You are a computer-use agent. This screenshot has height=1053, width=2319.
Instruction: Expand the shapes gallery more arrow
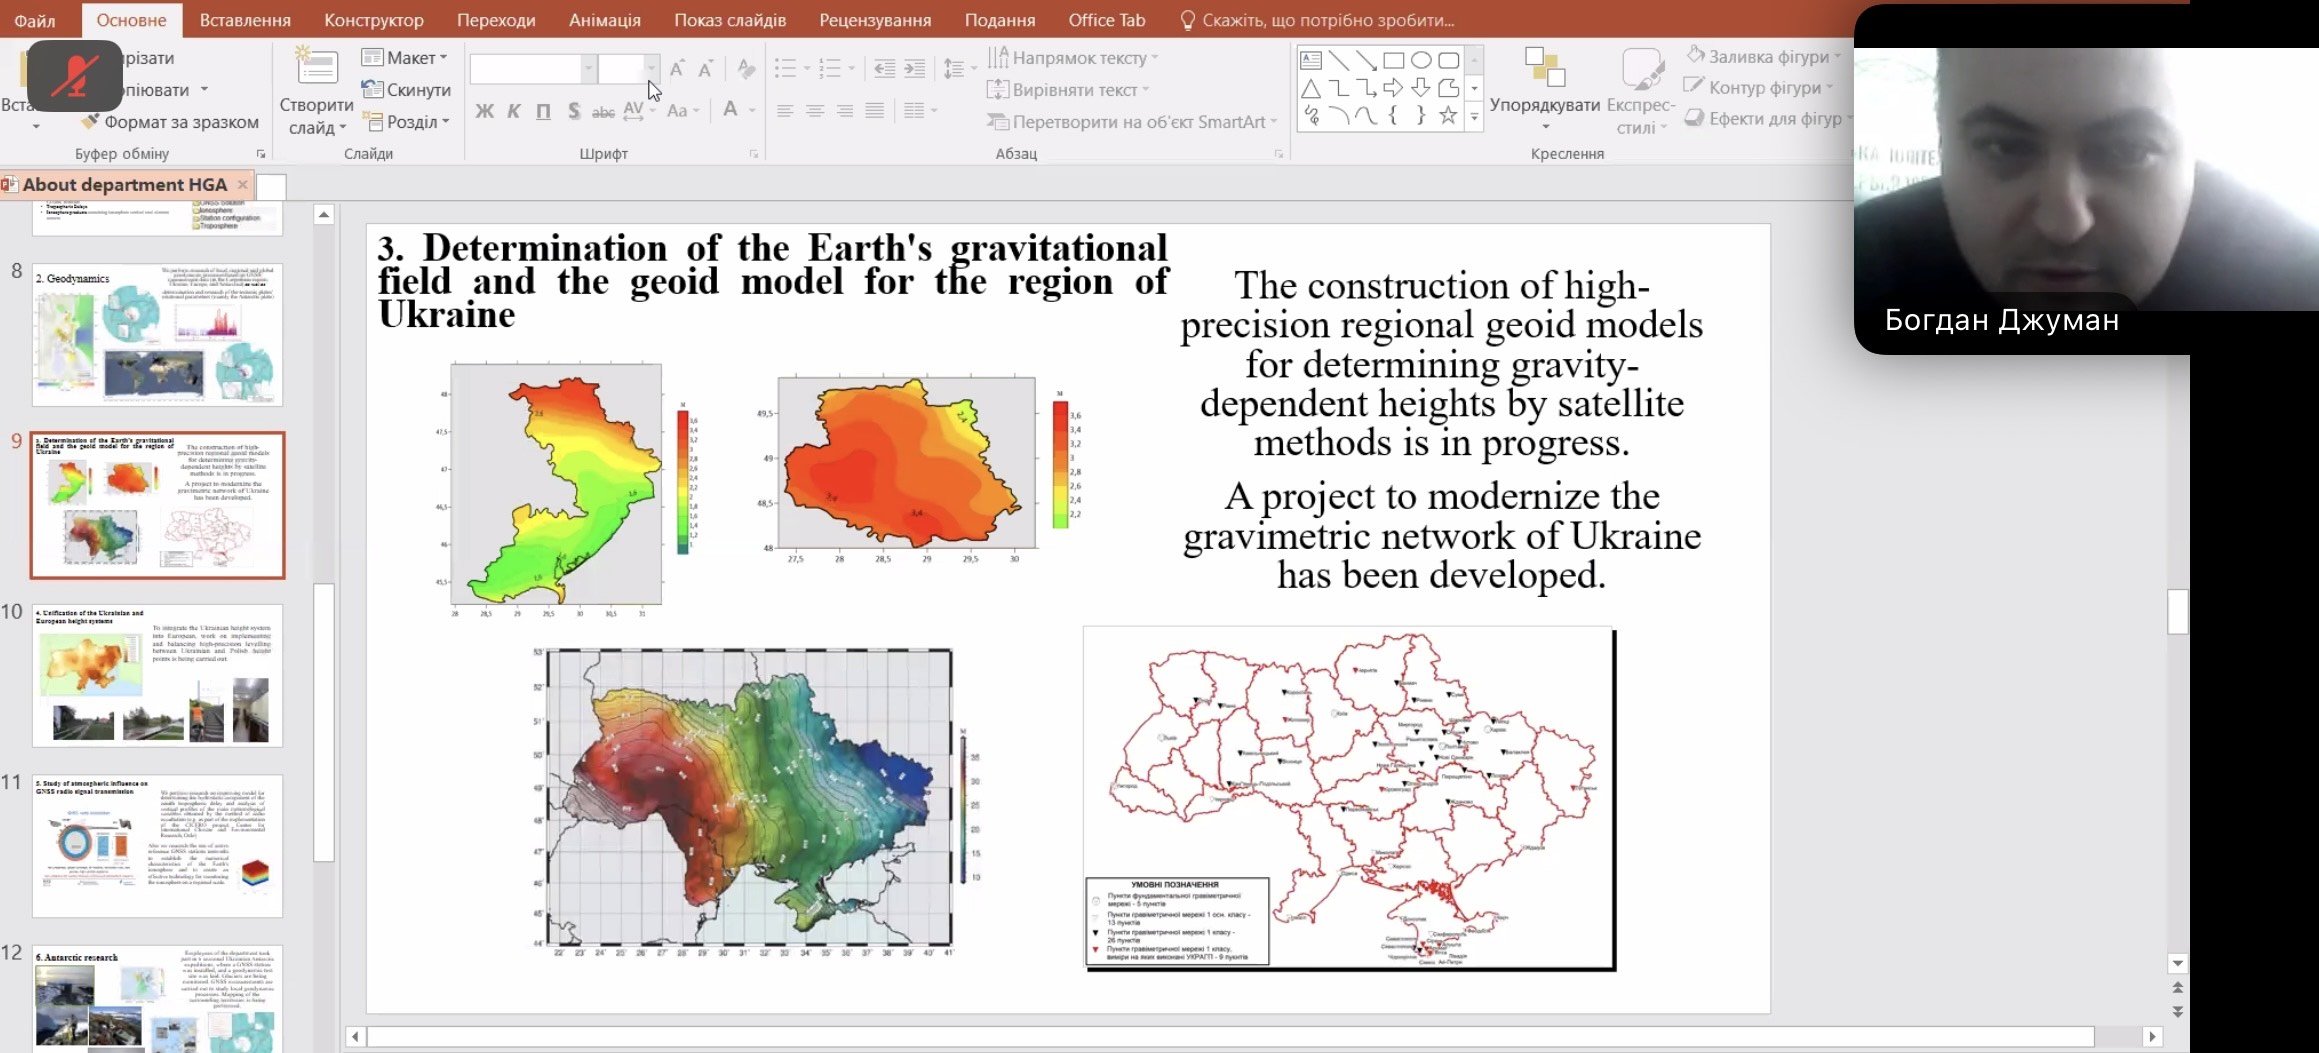tap(1474, 117)
